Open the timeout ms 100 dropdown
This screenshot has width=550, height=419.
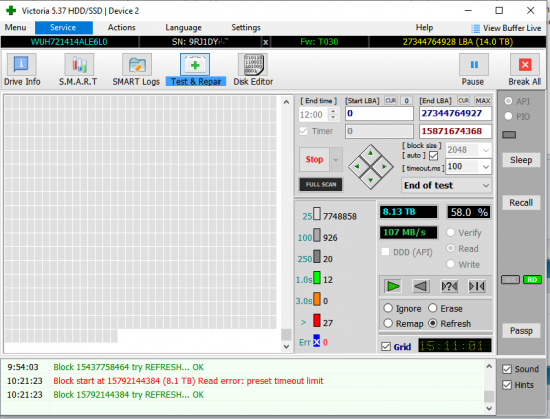pos(486,167)
